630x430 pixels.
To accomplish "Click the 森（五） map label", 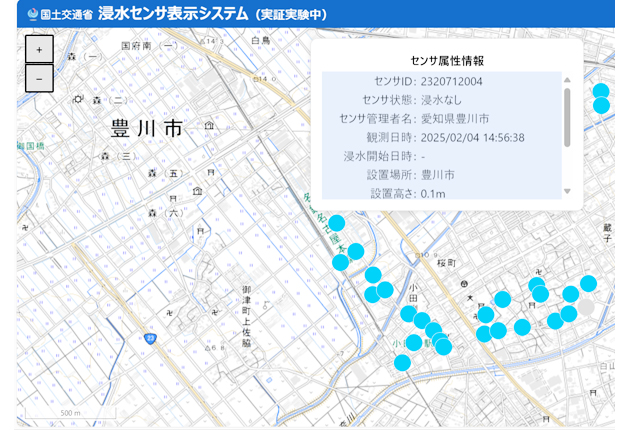I will tap(166, 174).
